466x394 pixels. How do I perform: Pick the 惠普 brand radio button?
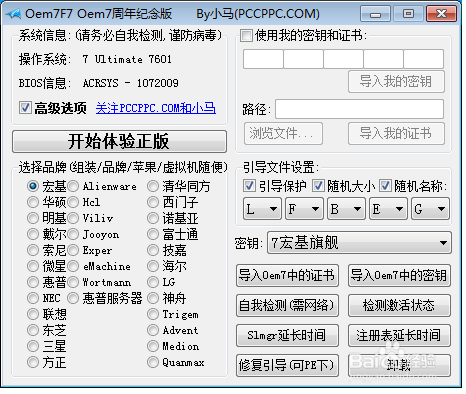(33, 282)
